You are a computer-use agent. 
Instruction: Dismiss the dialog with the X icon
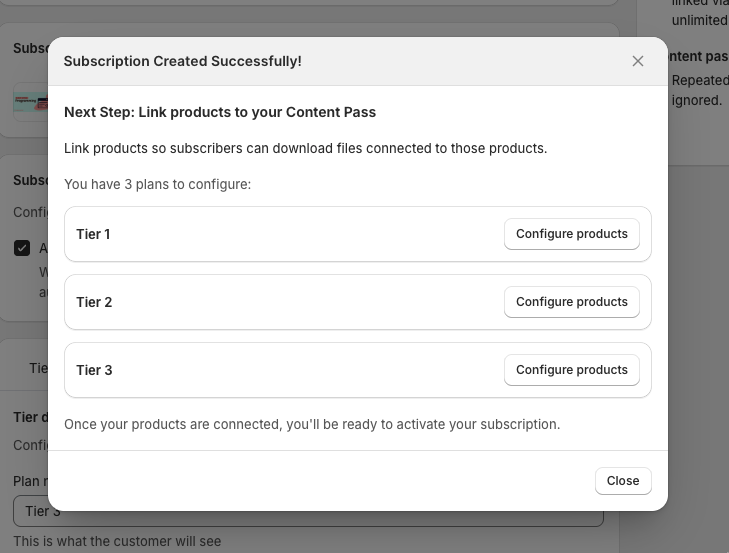tap(638, 61)
